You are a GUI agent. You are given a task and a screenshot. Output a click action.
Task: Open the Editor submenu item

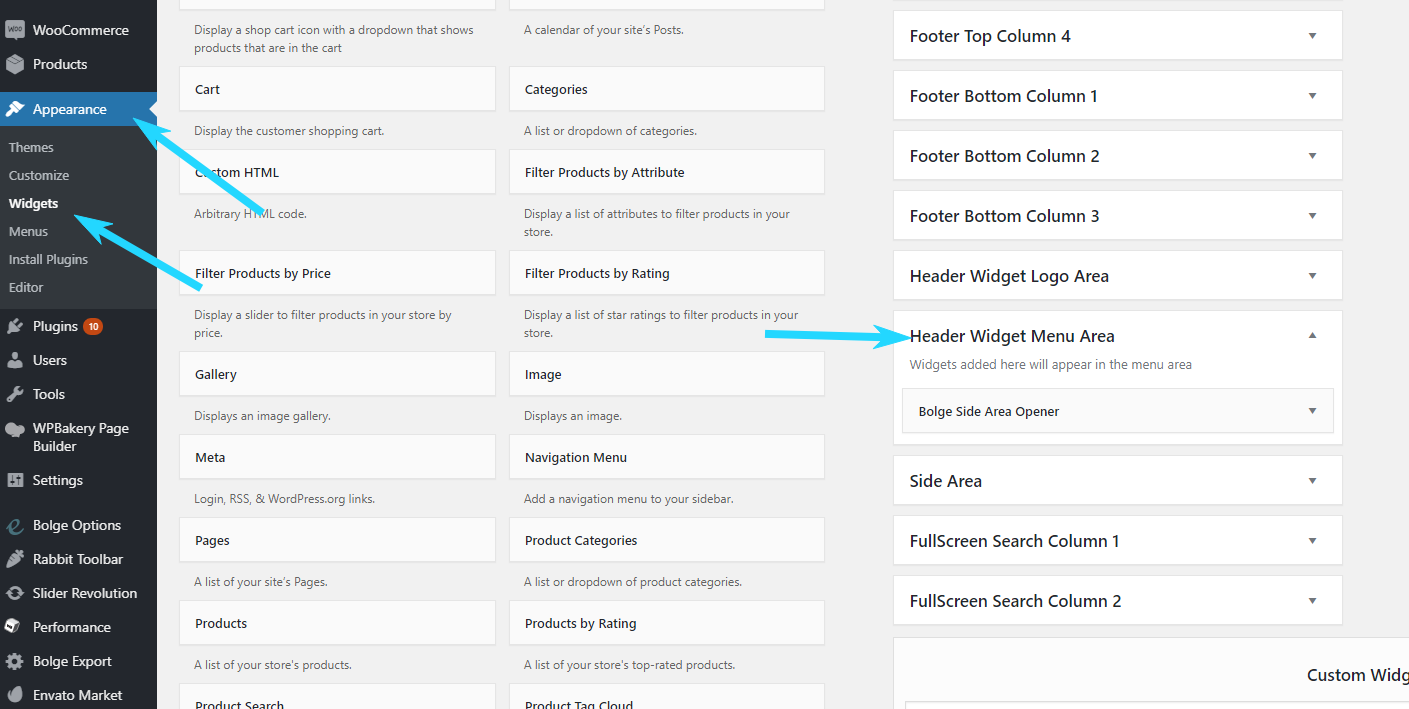(x=26, y=287)
